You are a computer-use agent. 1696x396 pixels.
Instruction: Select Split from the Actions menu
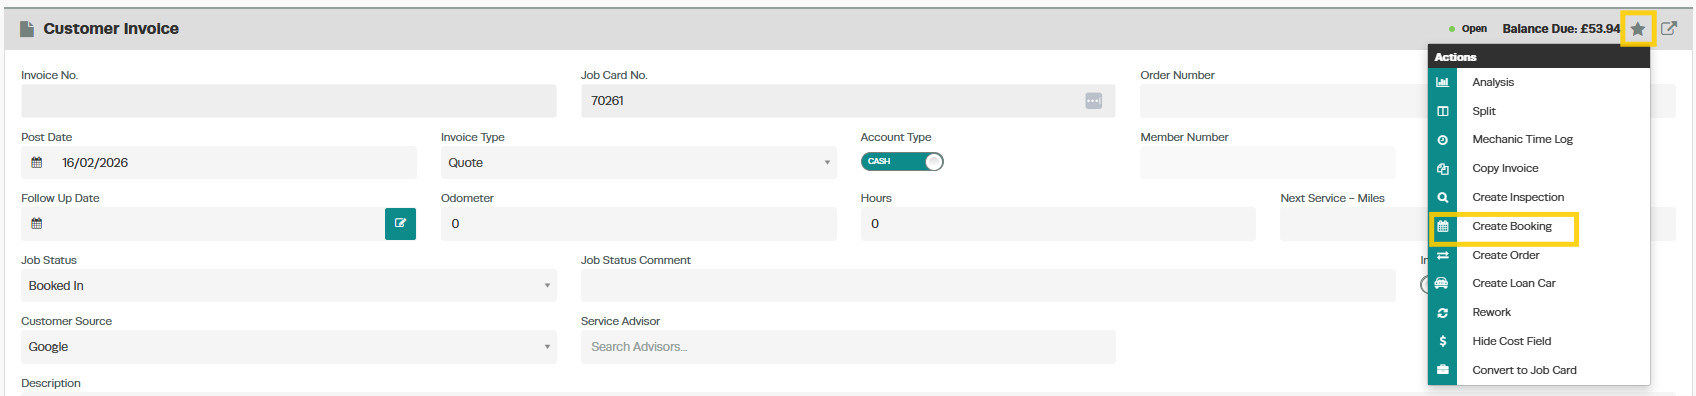click(1484, 111)
